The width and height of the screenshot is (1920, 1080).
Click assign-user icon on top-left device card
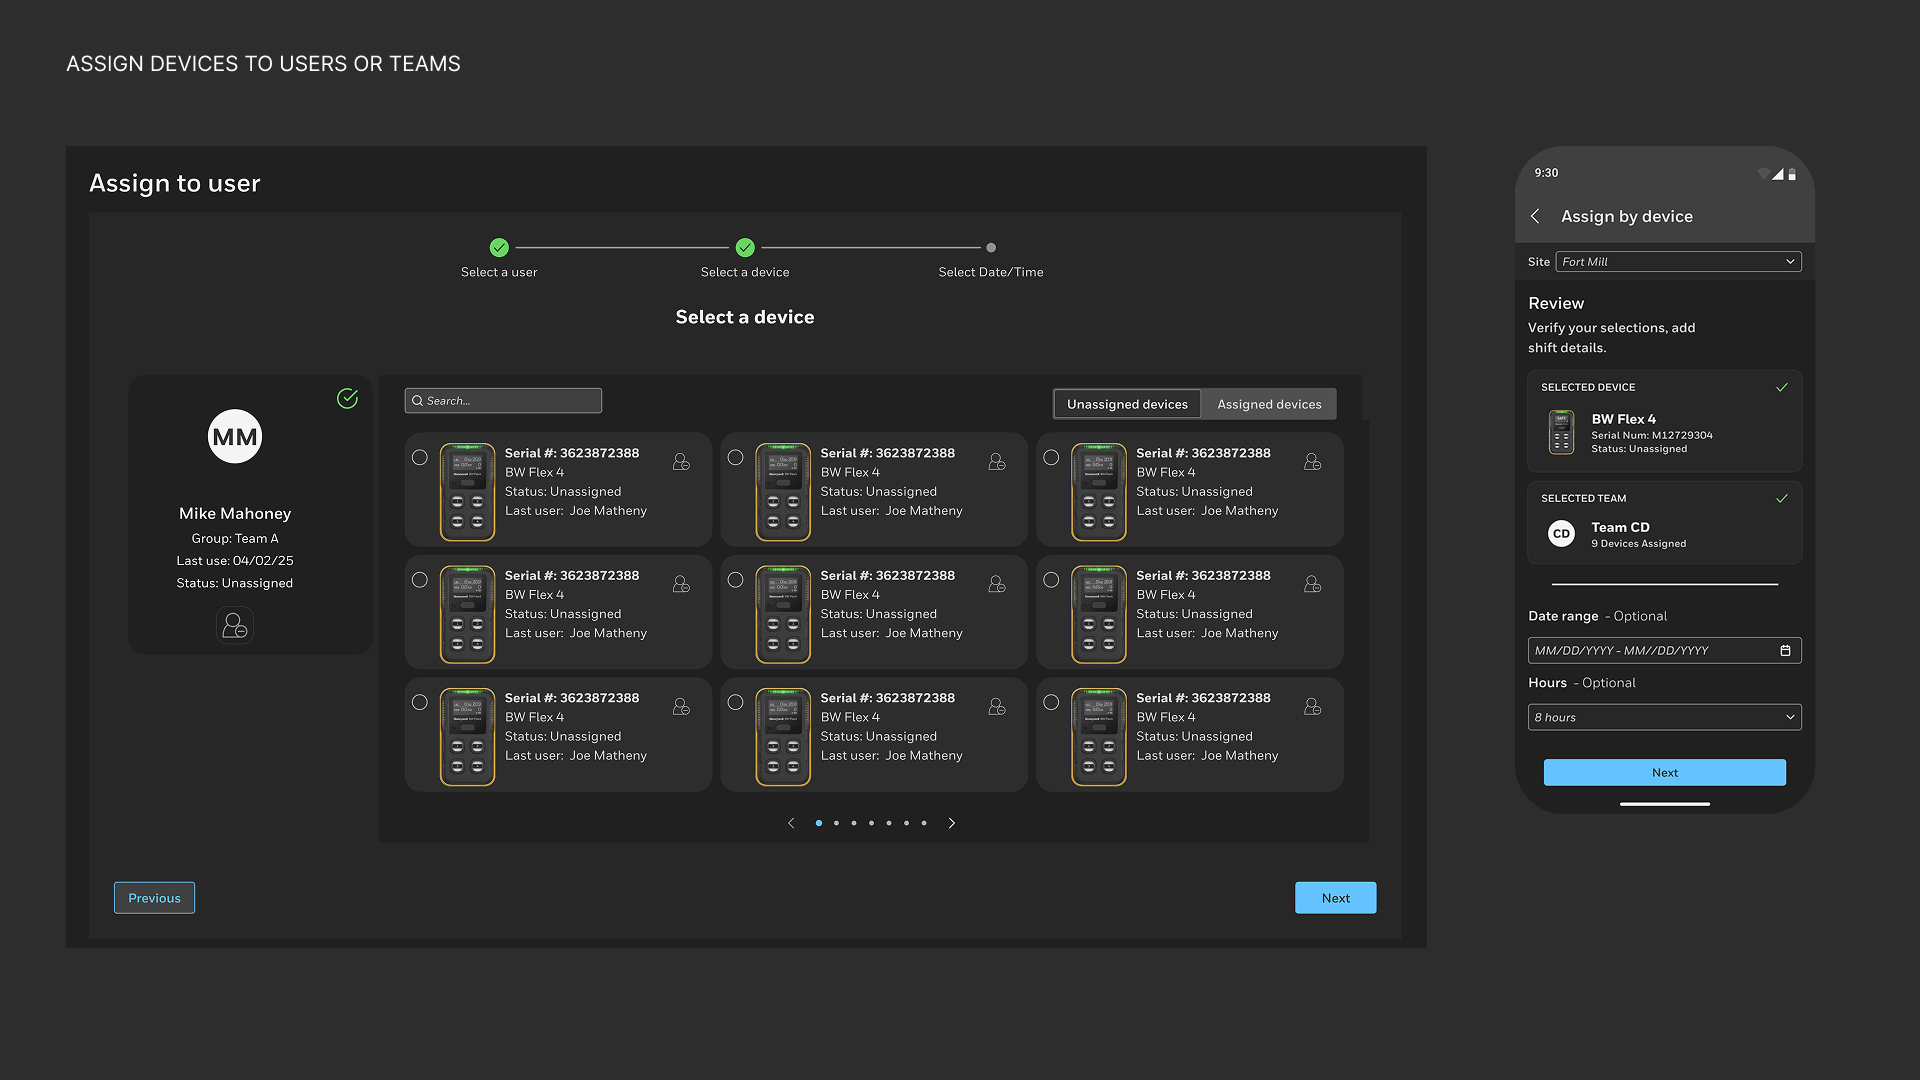681,462
